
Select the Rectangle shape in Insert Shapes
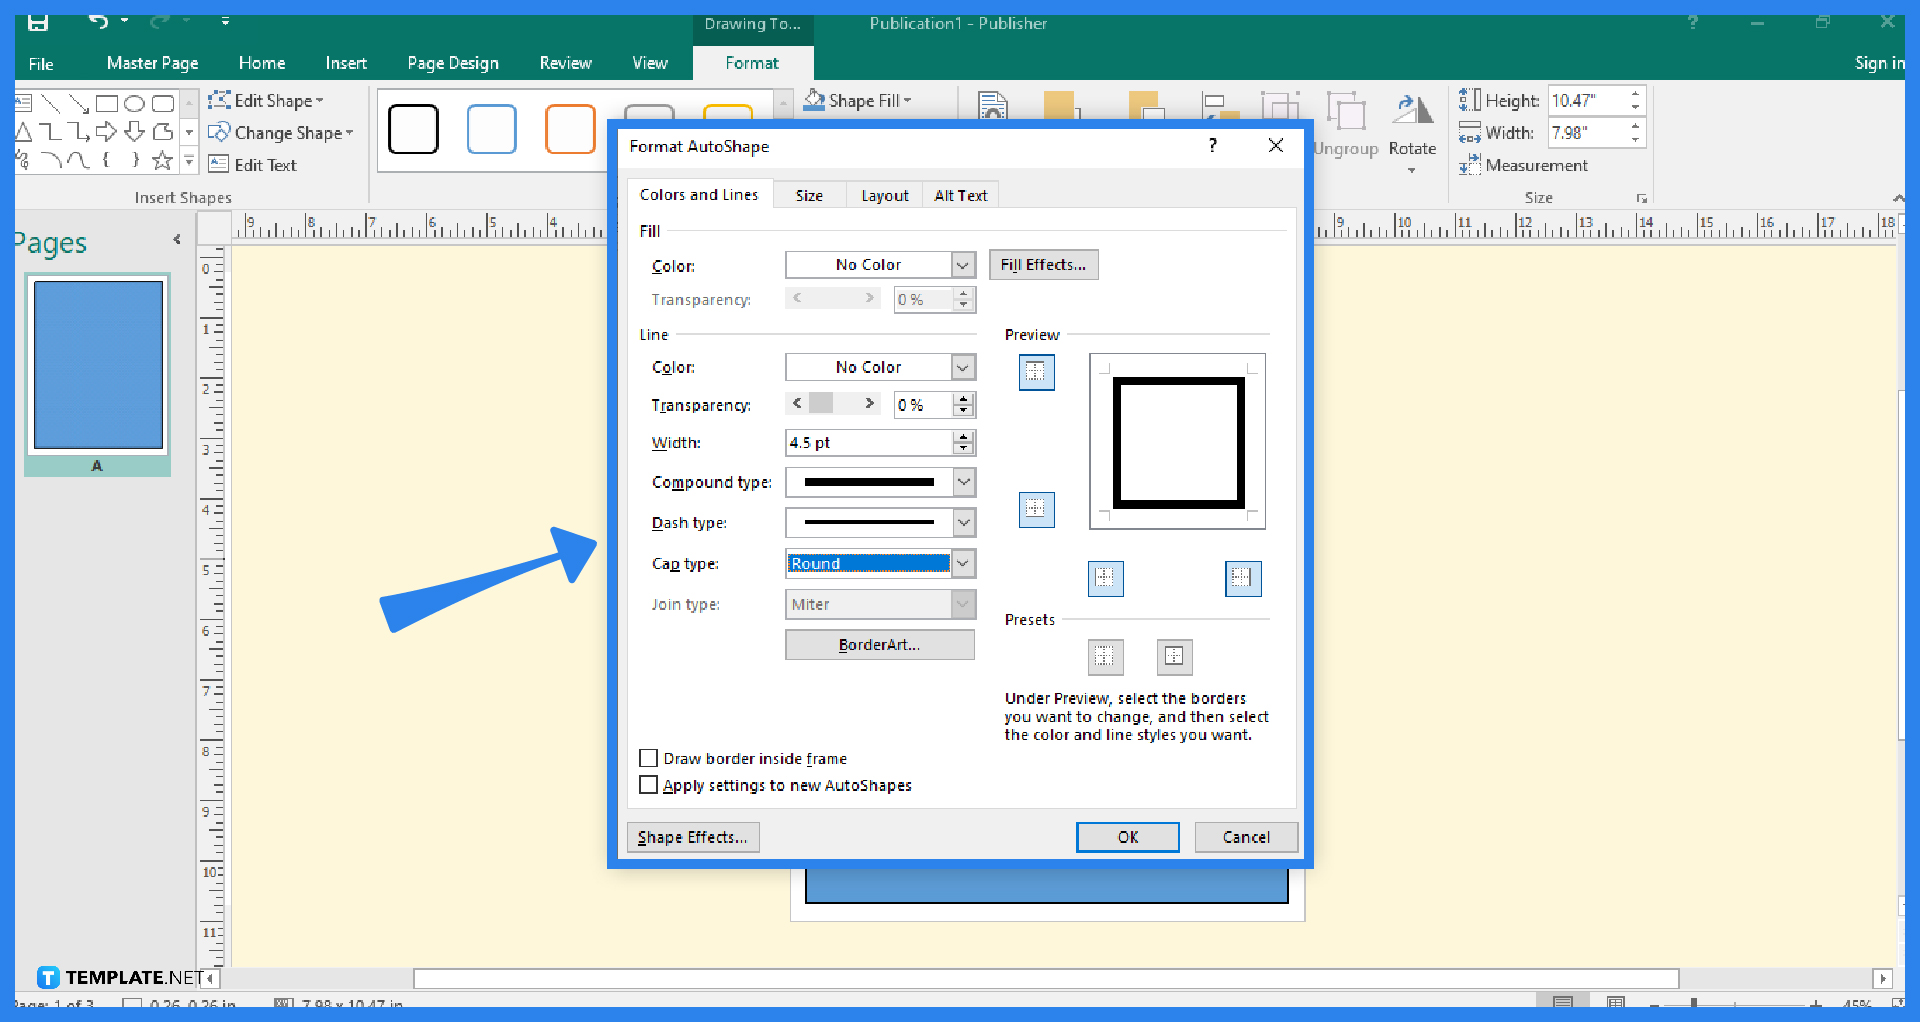(108, 102)
